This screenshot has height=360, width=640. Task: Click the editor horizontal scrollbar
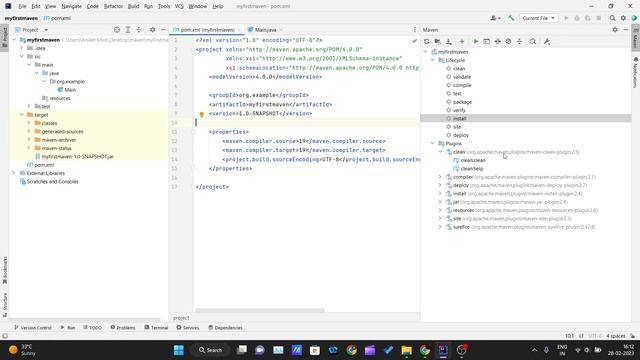[x=260, y=310]
